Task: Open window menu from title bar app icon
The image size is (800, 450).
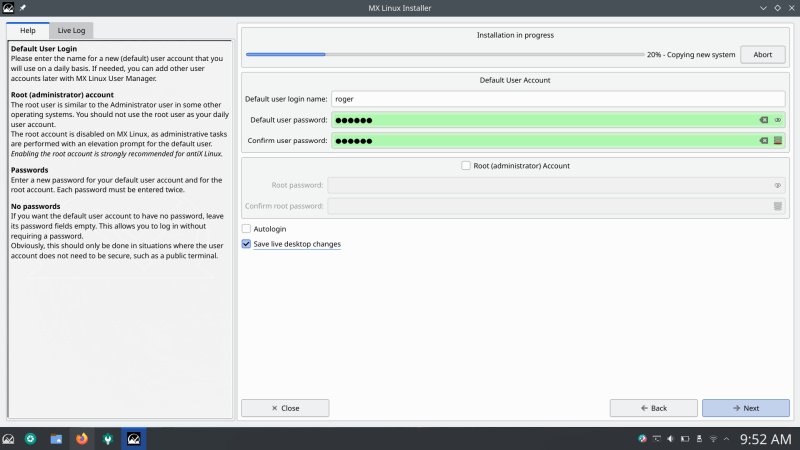Action: (x=8, y=8)
